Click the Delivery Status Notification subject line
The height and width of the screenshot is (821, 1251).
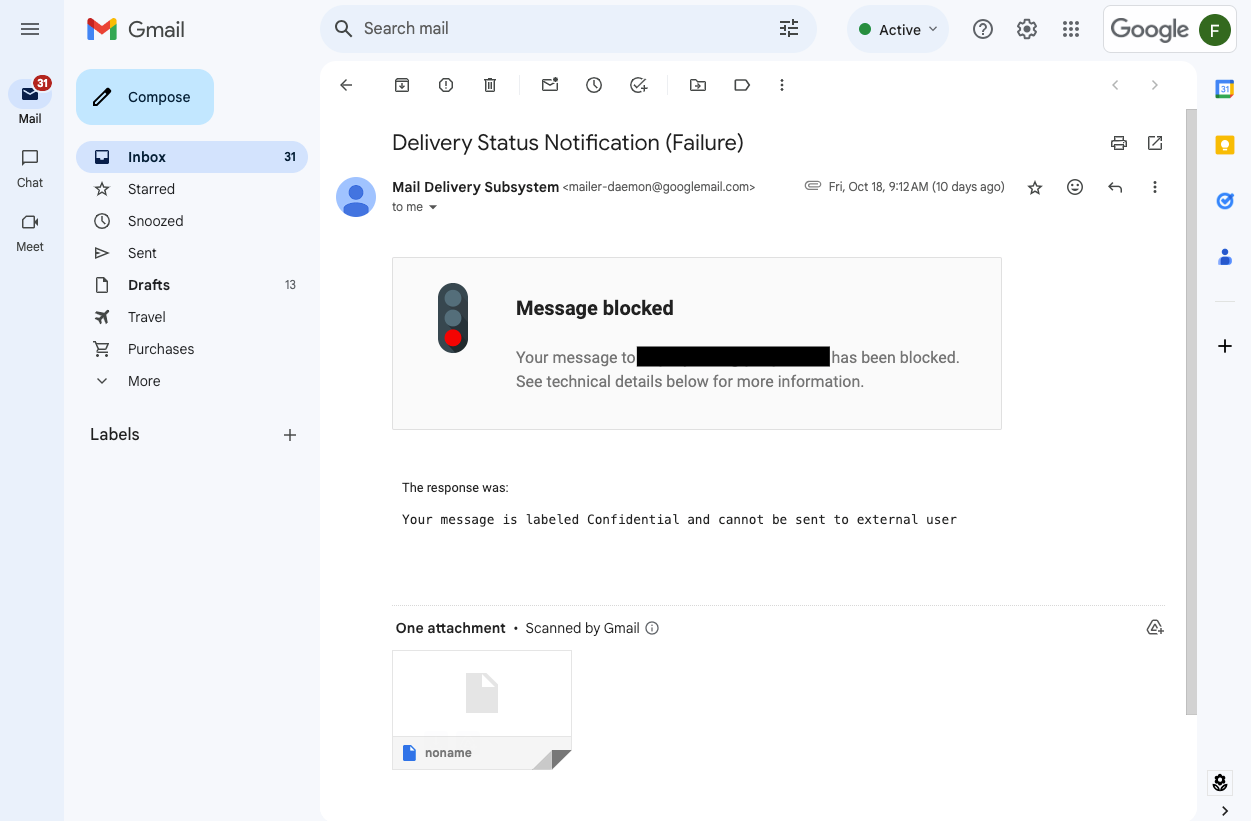coord(568,143)
